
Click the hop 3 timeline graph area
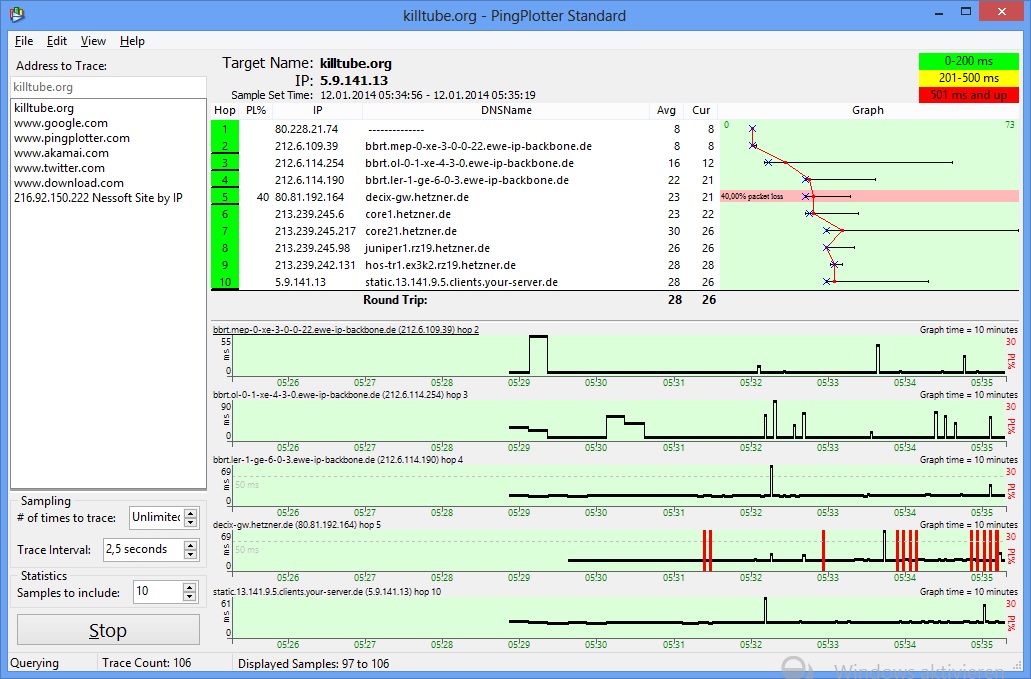coord(618,419)
